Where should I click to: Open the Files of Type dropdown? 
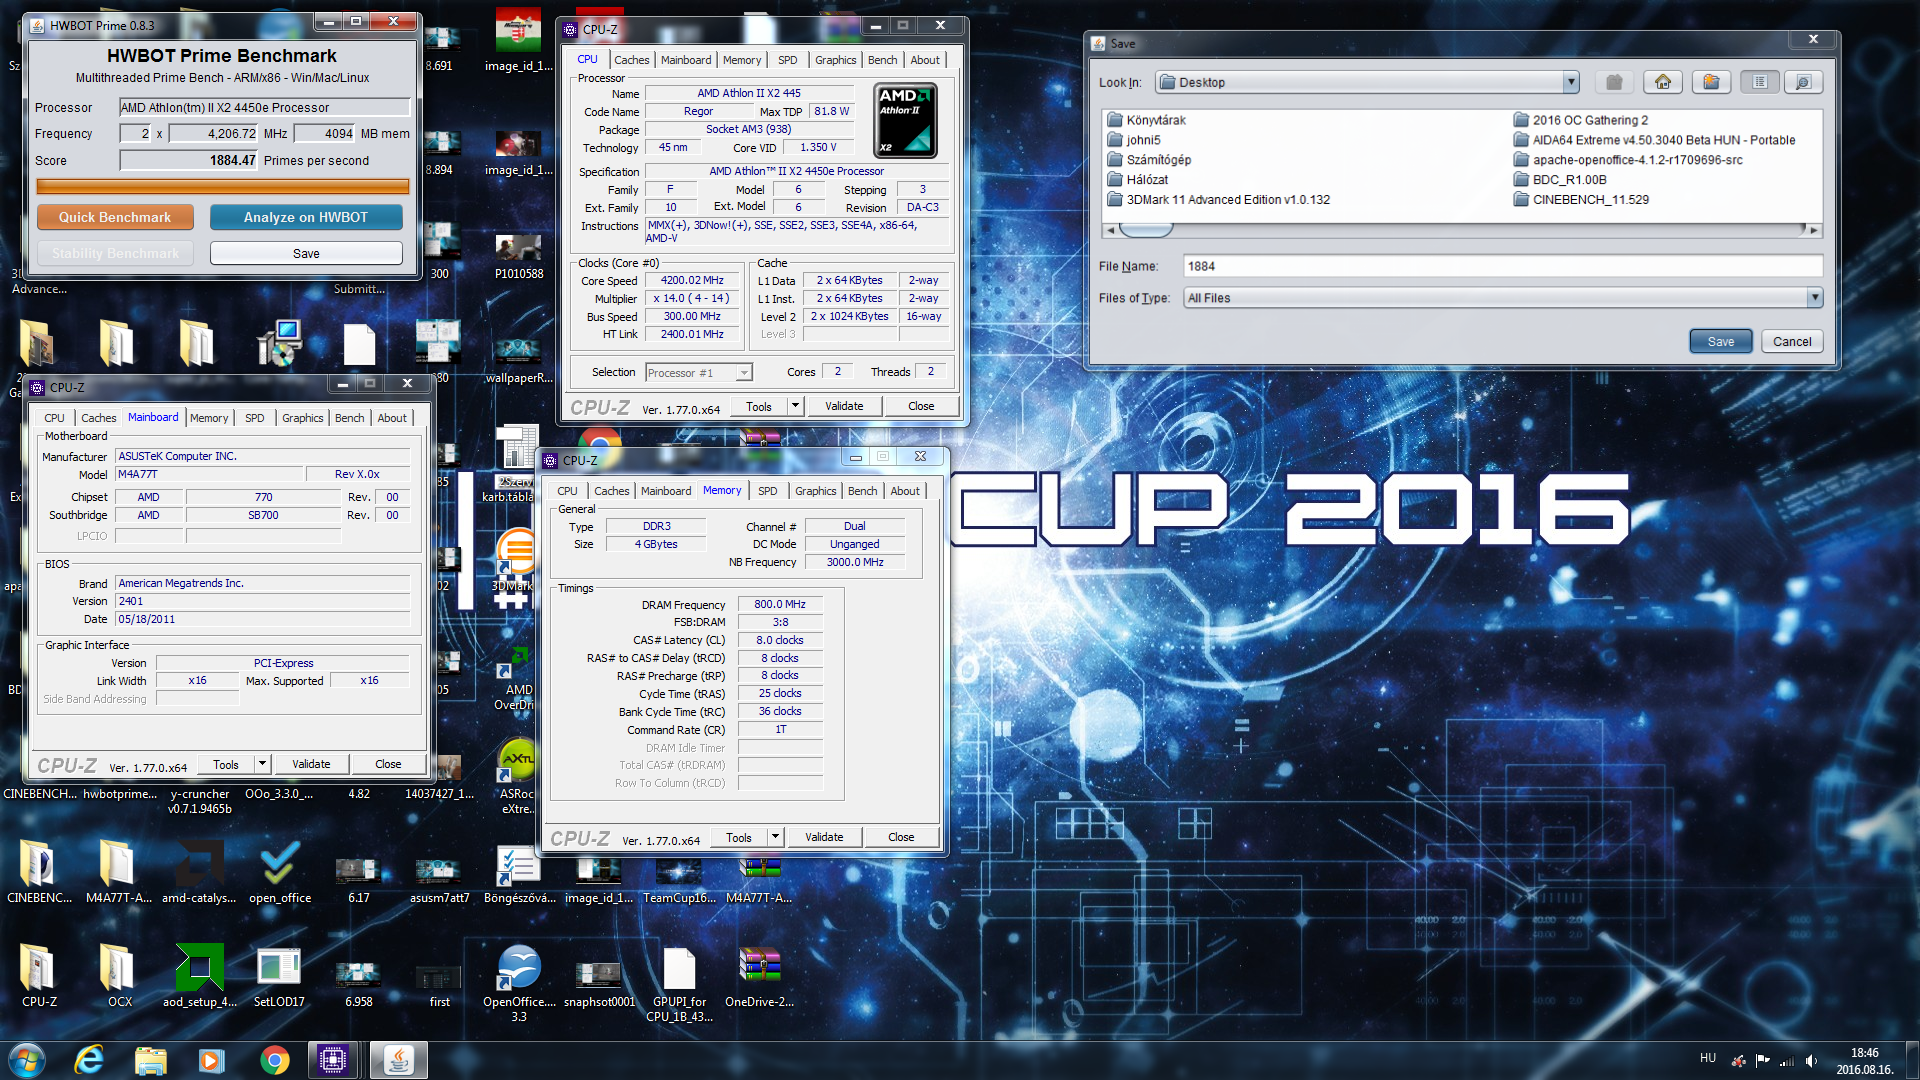[x=1814, y=298]
